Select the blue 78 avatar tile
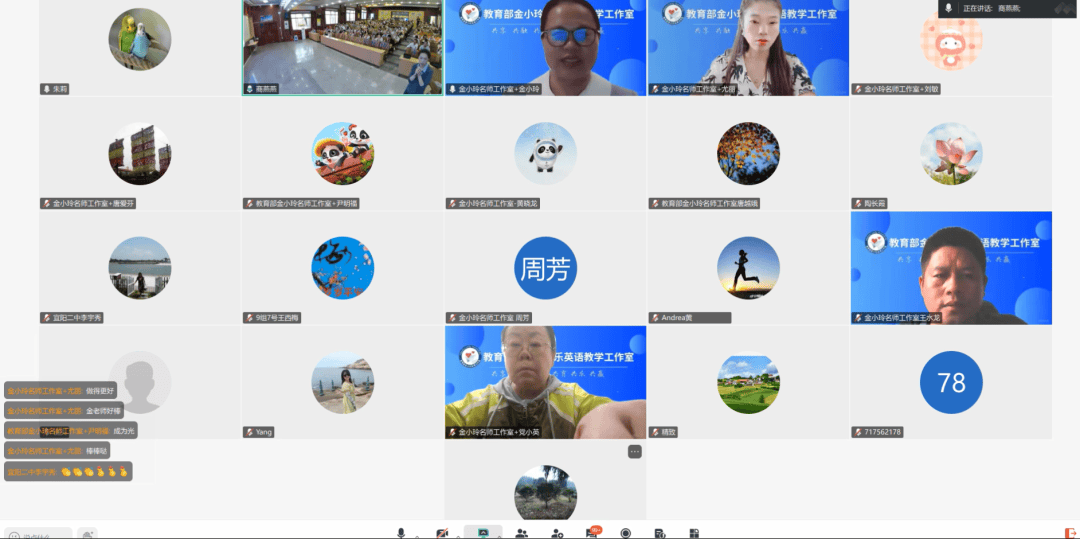 951,382
